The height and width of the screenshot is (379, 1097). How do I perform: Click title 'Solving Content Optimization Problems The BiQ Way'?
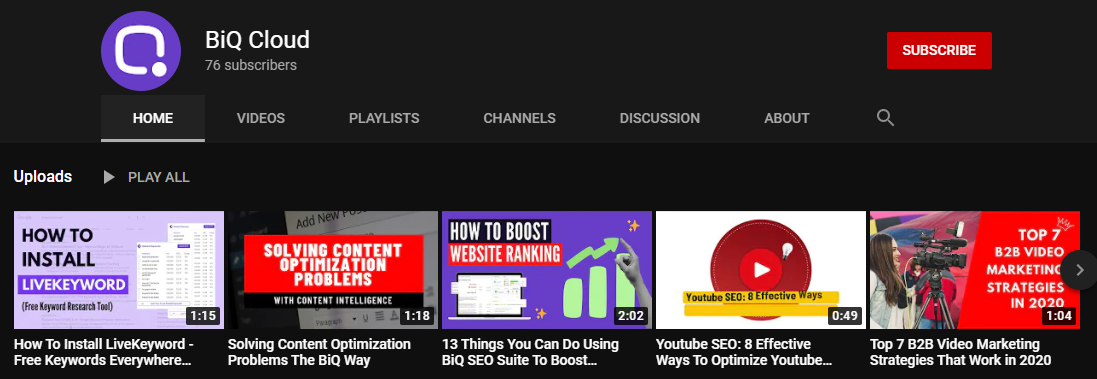pos(320,352)
